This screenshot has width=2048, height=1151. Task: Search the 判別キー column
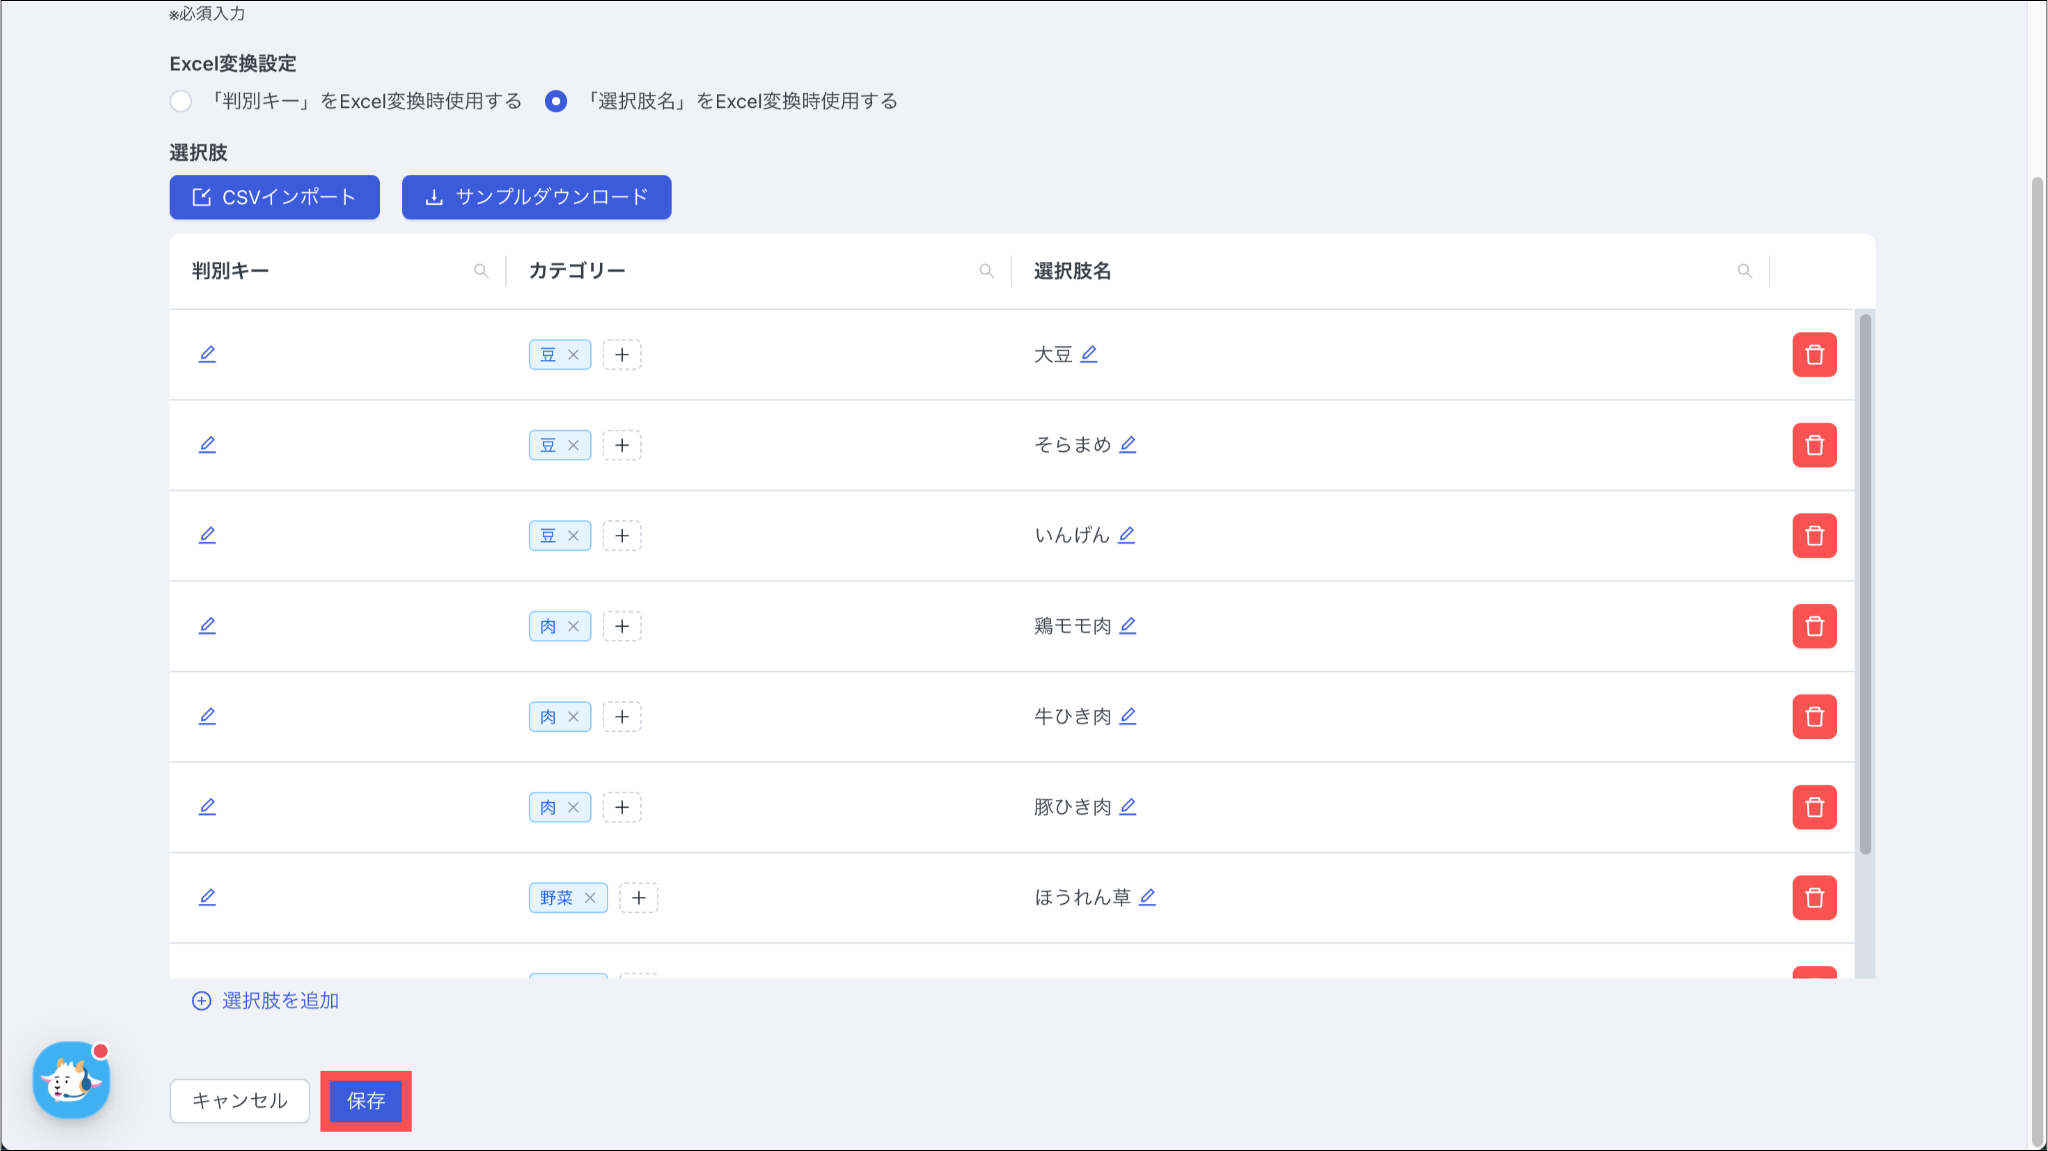point(481,271)
